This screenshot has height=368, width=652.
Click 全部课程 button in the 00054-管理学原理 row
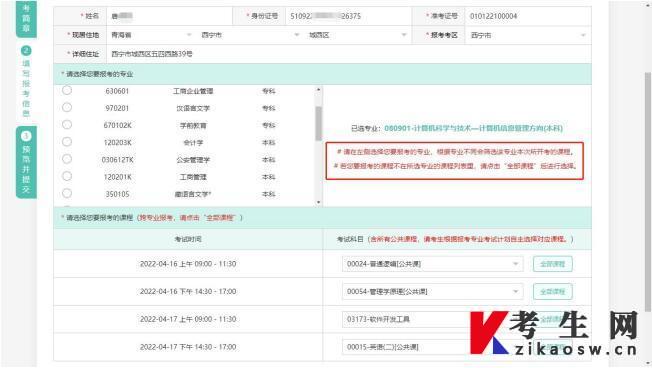[x=553, y=291]
